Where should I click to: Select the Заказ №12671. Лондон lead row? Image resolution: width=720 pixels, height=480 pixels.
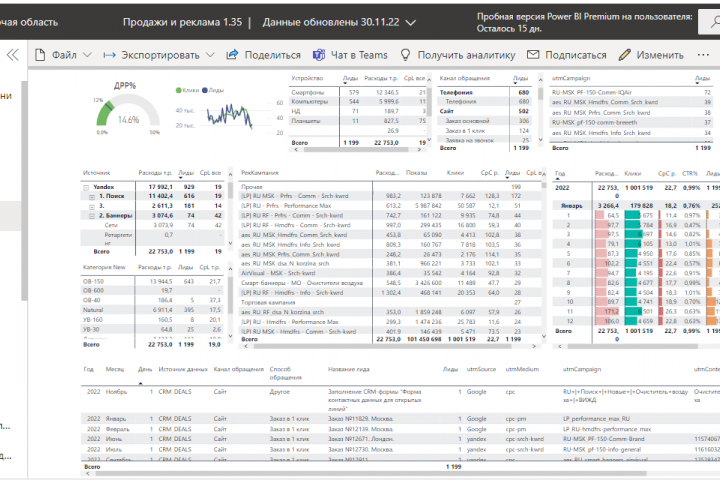coord(400,439)
